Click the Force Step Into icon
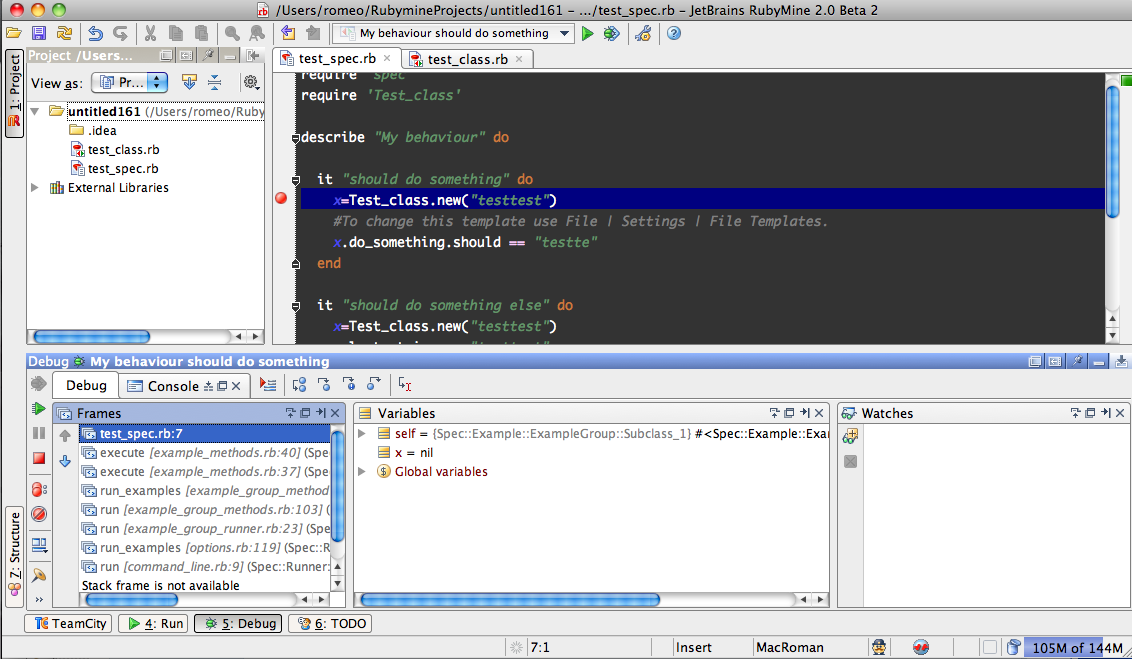 pyautogui.click(x=349, y=385)
